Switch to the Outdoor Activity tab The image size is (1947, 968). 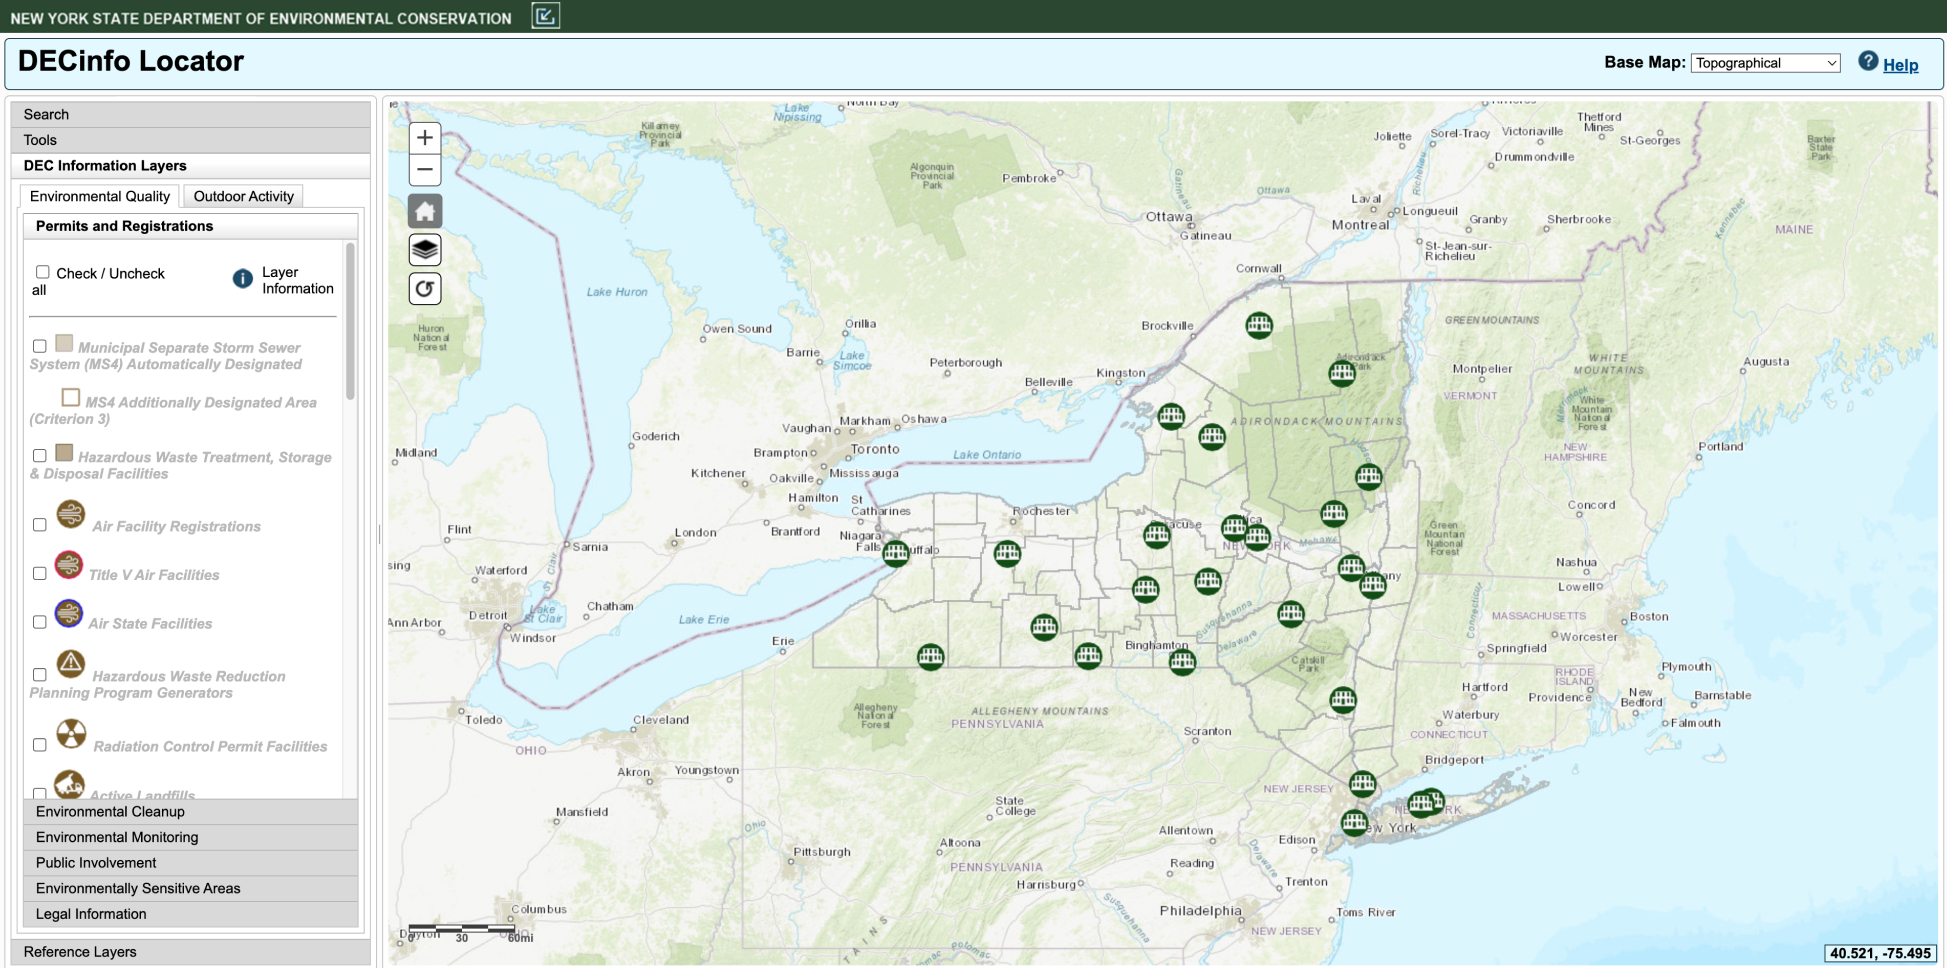(x=243, y=196)
